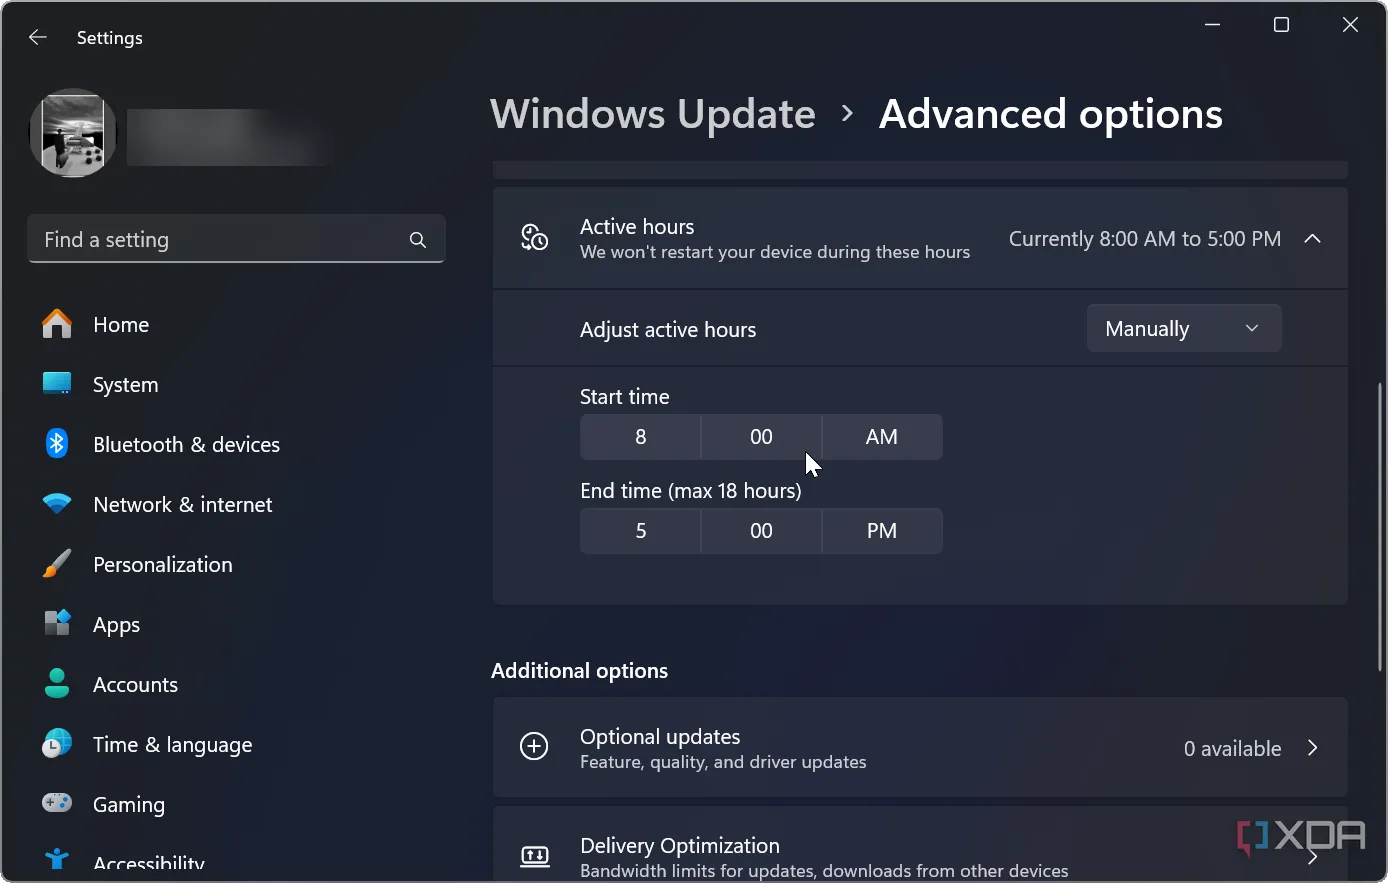
Task: Click the Gaming controller icon
Action: (x=57, y=804)
